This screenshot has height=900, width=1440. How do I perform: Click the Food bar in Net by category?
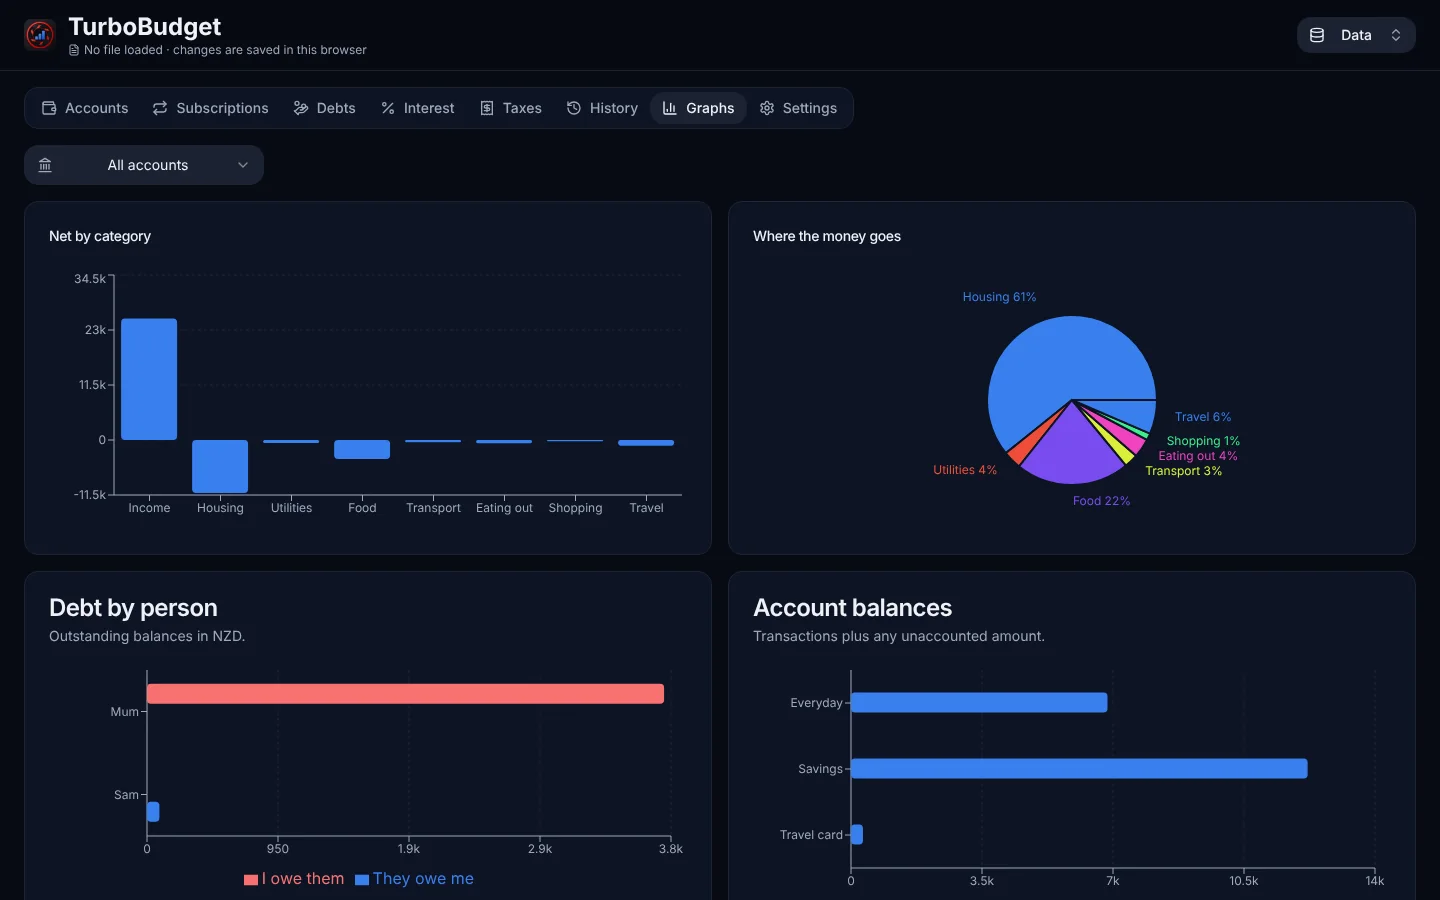tap(362, 450)
